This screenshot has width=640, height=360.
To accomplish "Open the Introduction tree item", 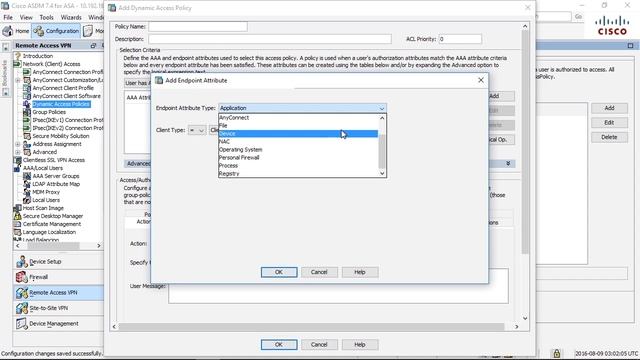I will pyautogui.click(x=38, y=56).
